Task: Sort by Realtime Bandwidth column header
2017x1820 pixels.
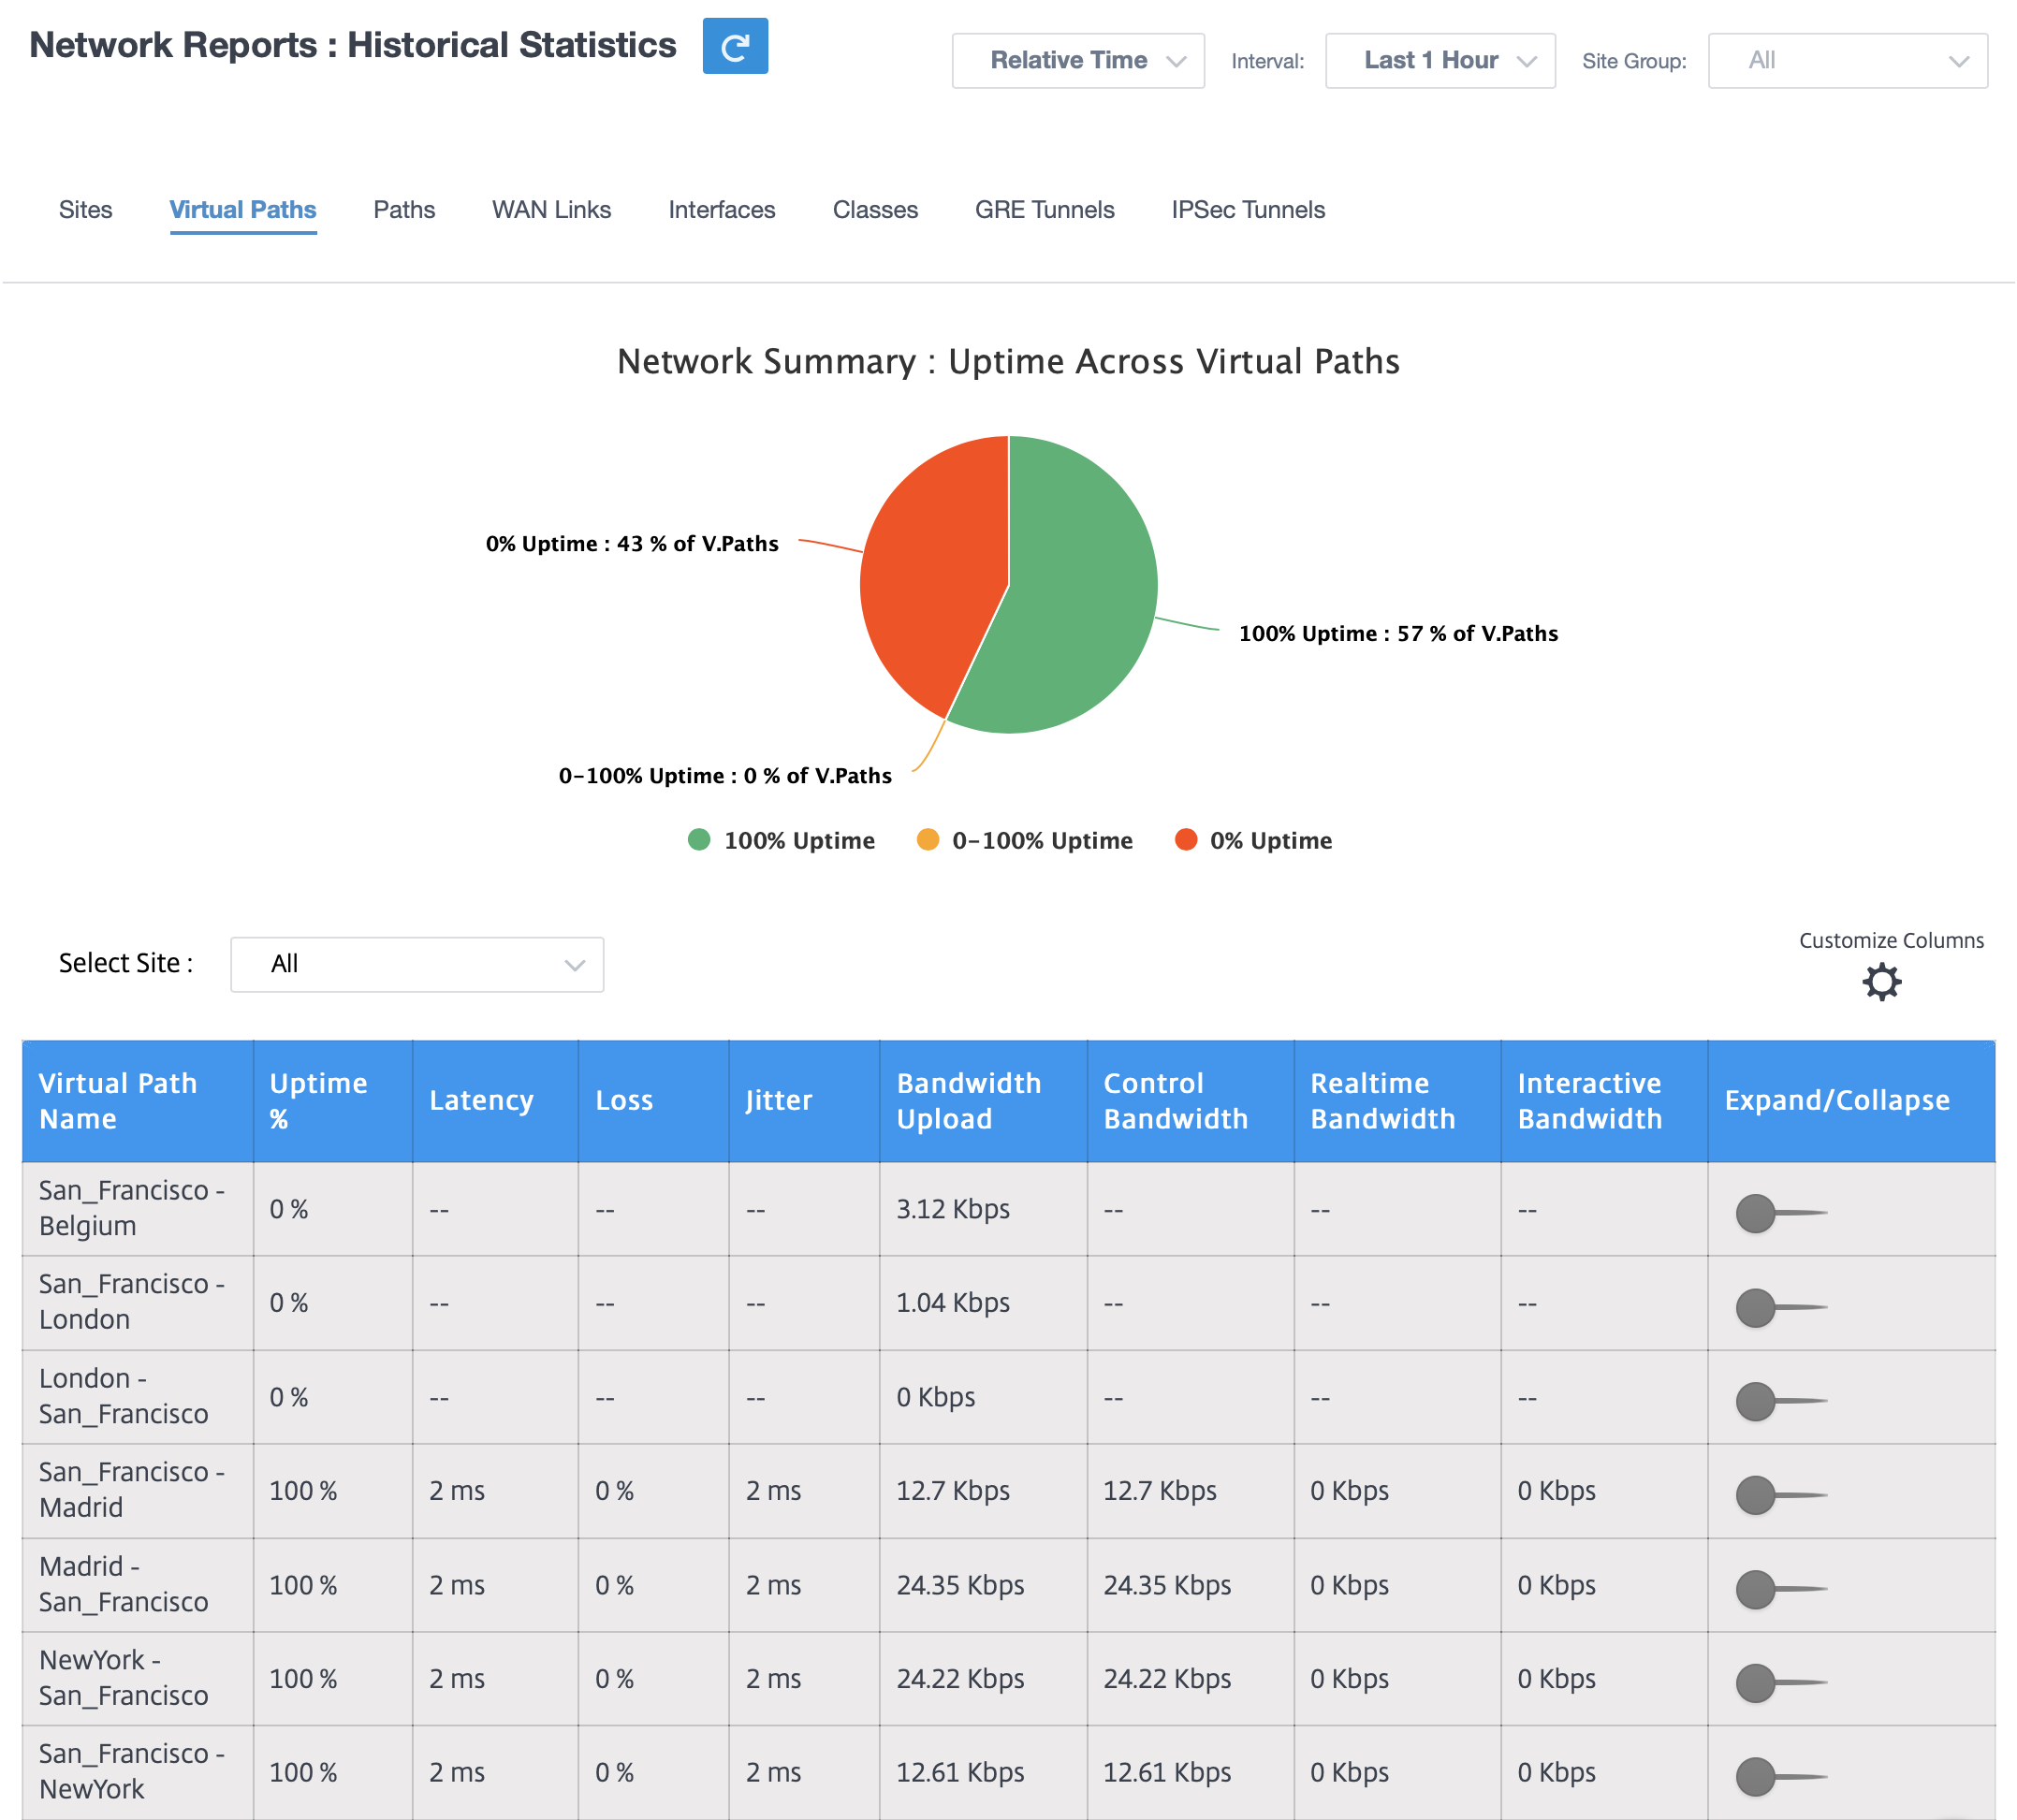Action: point(1397,1101)
